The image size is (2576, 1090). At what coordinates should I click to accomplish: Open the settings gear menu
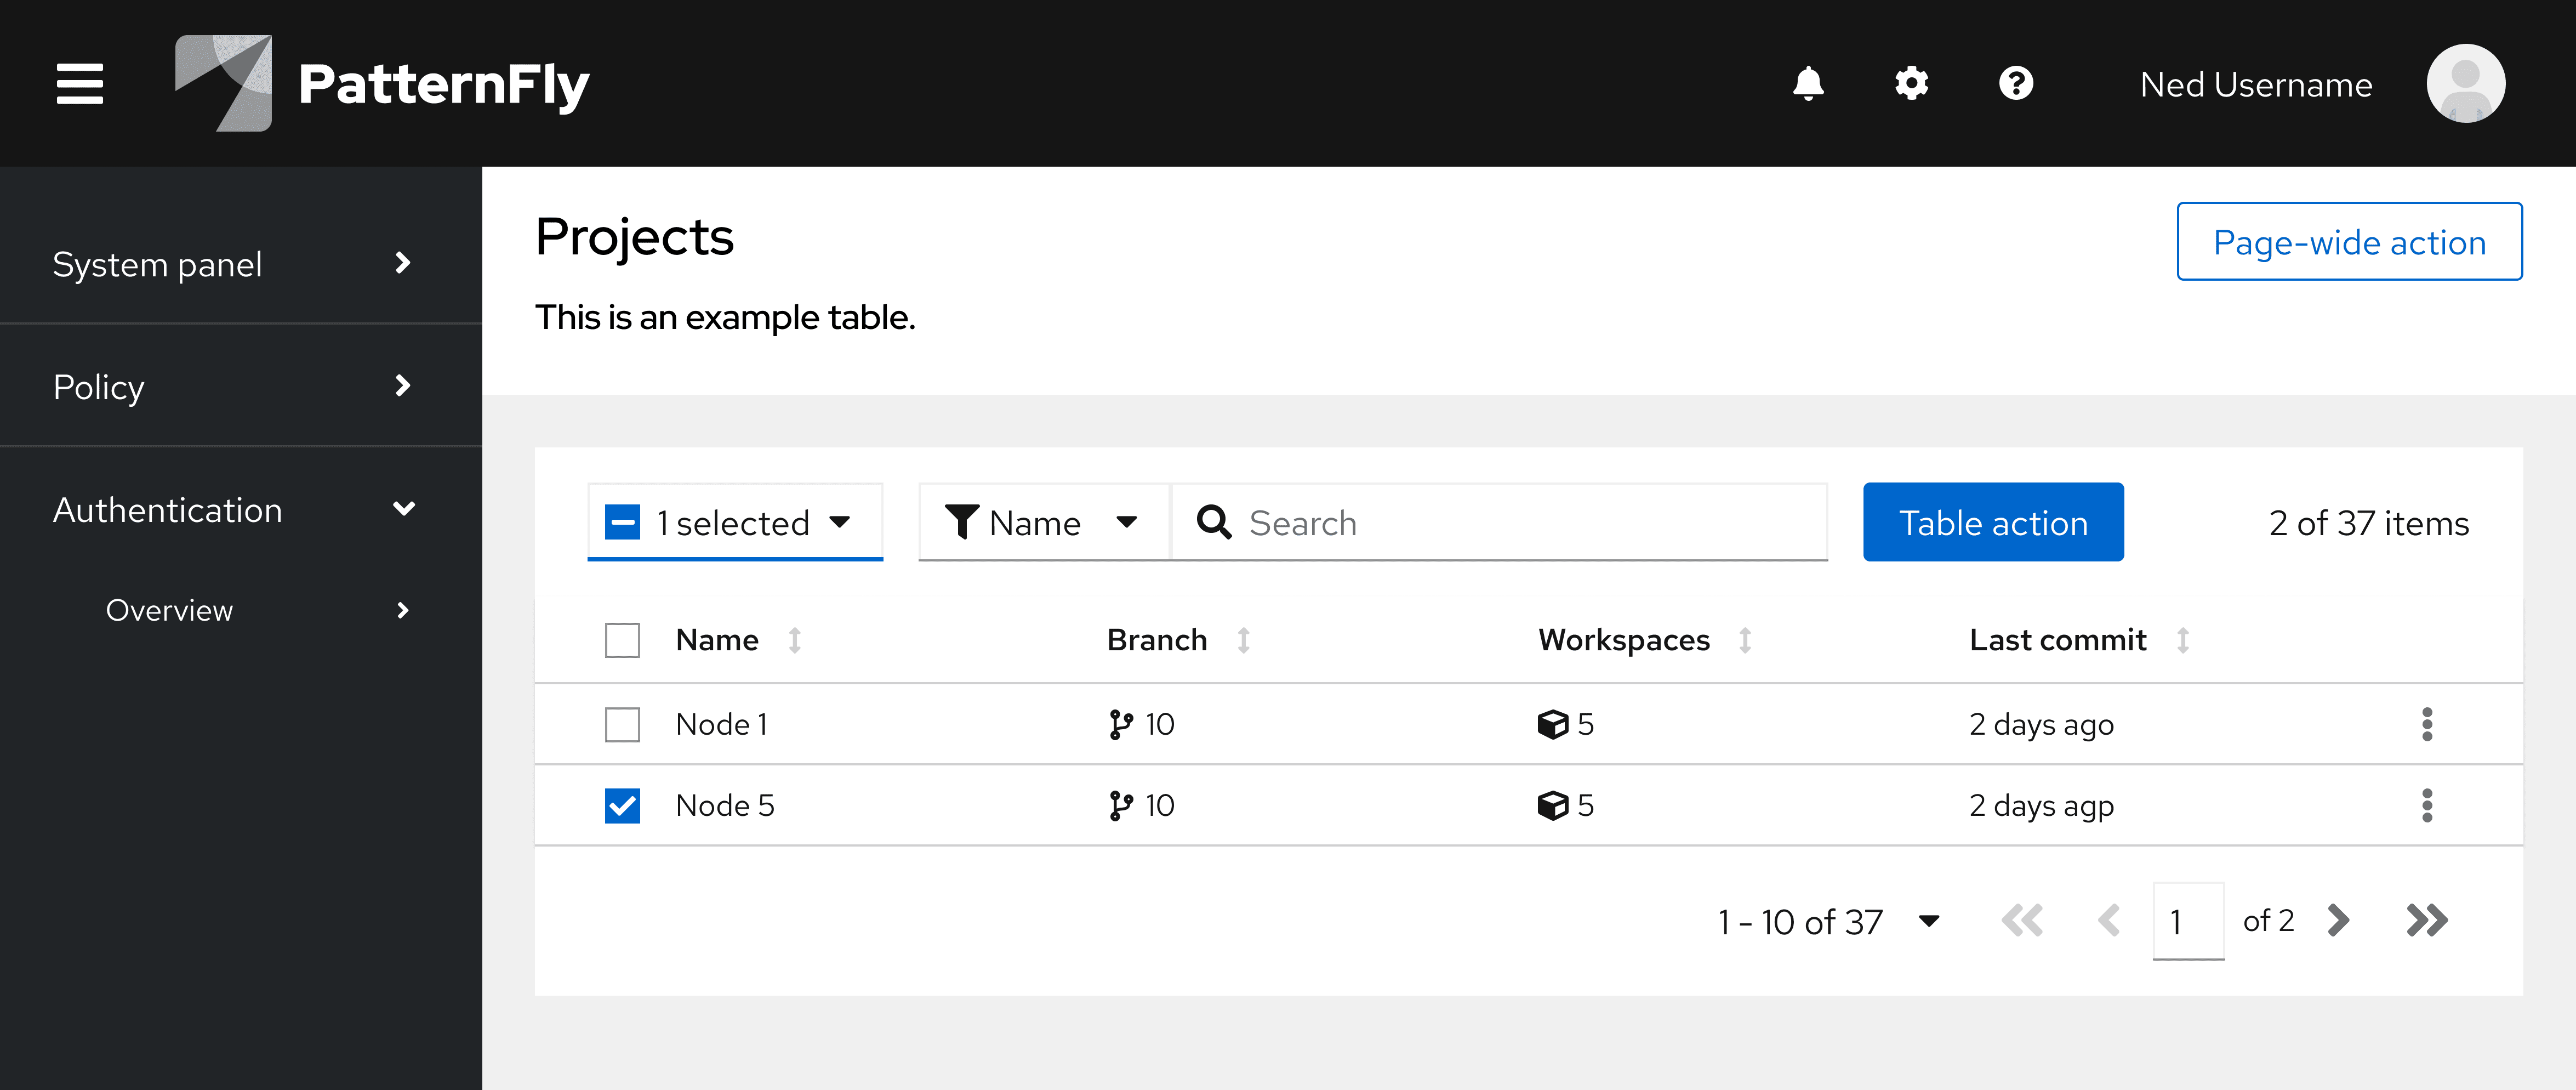[1911, 82]
